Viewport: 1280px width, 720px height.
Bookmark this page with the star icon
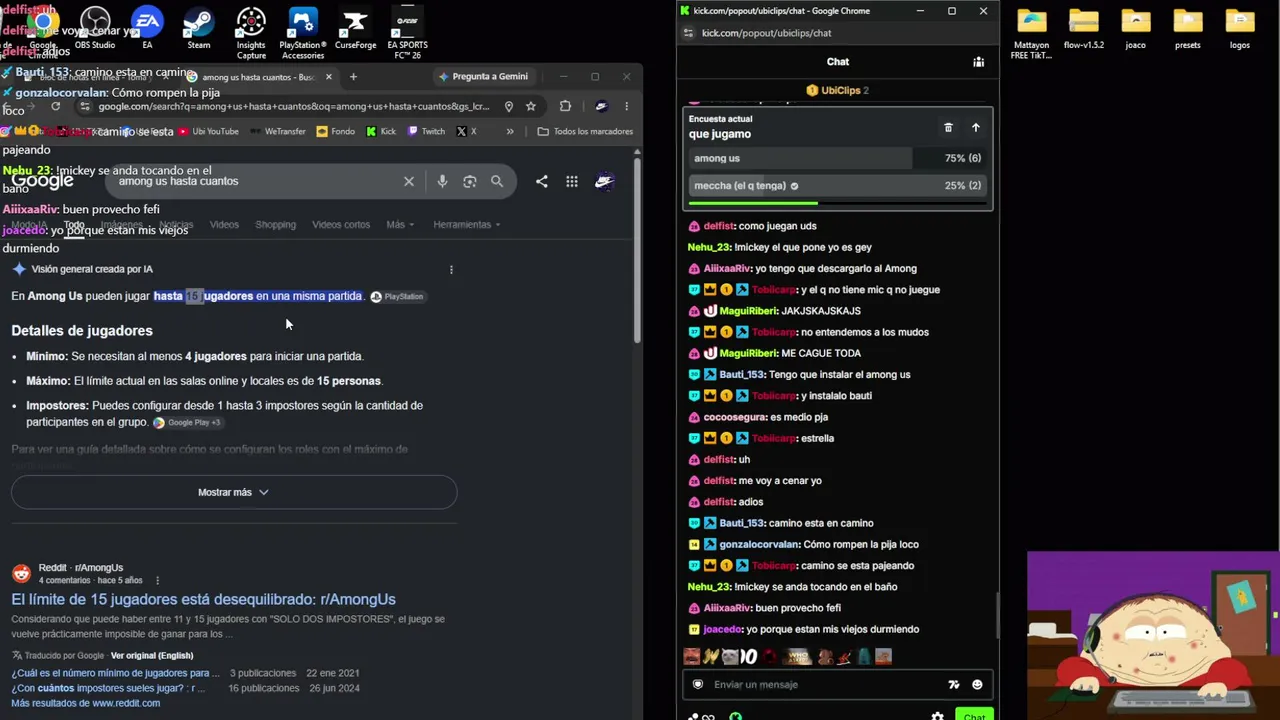531,106
